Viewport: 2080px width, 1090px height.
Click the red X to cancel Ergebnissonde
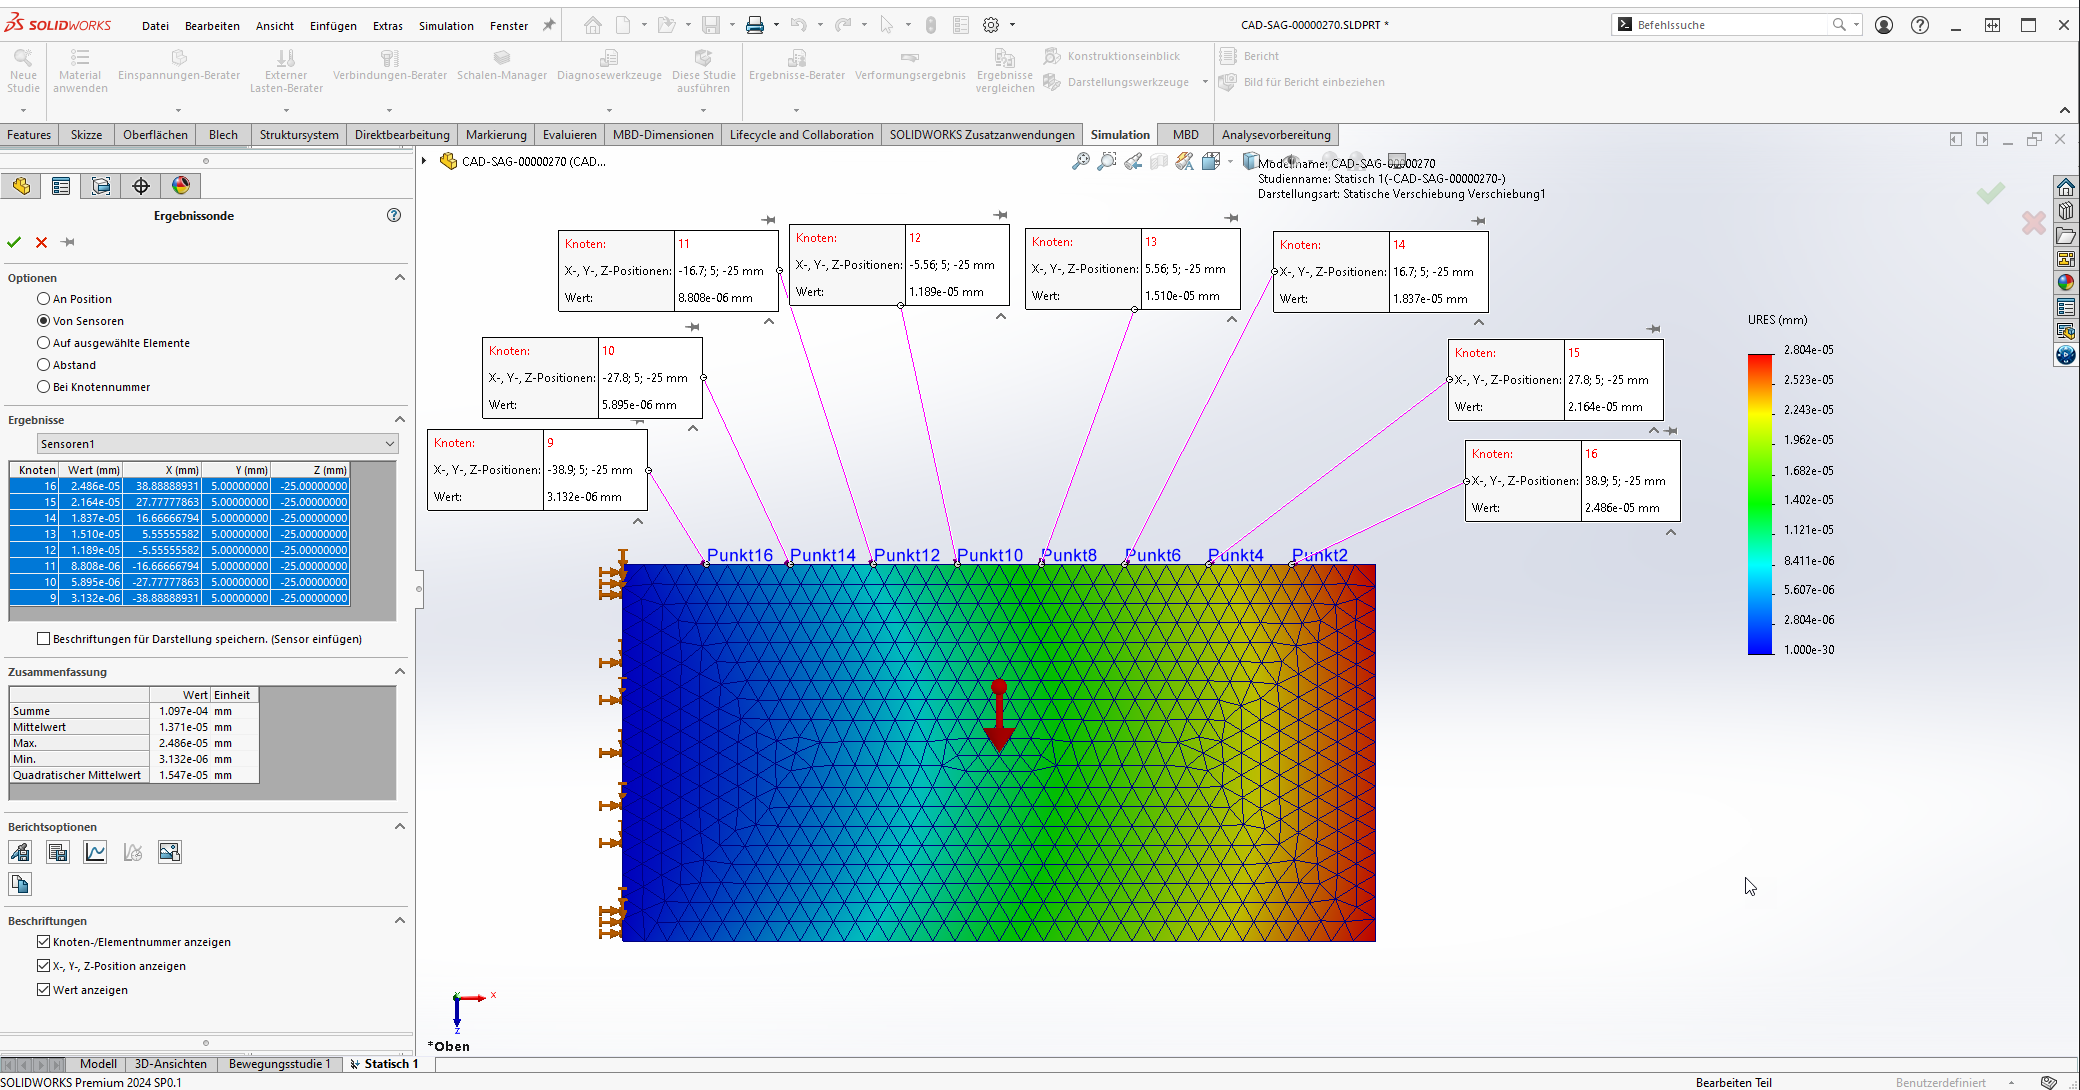[41, 242]
